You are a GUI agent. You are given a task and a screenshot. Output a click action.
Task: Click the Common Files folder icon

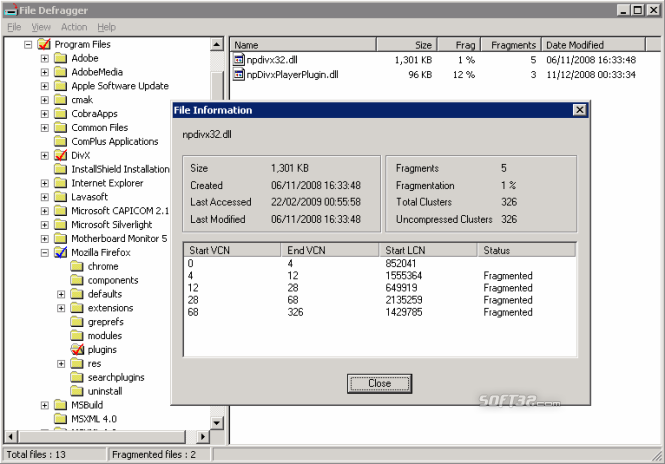tap(61, 128)
